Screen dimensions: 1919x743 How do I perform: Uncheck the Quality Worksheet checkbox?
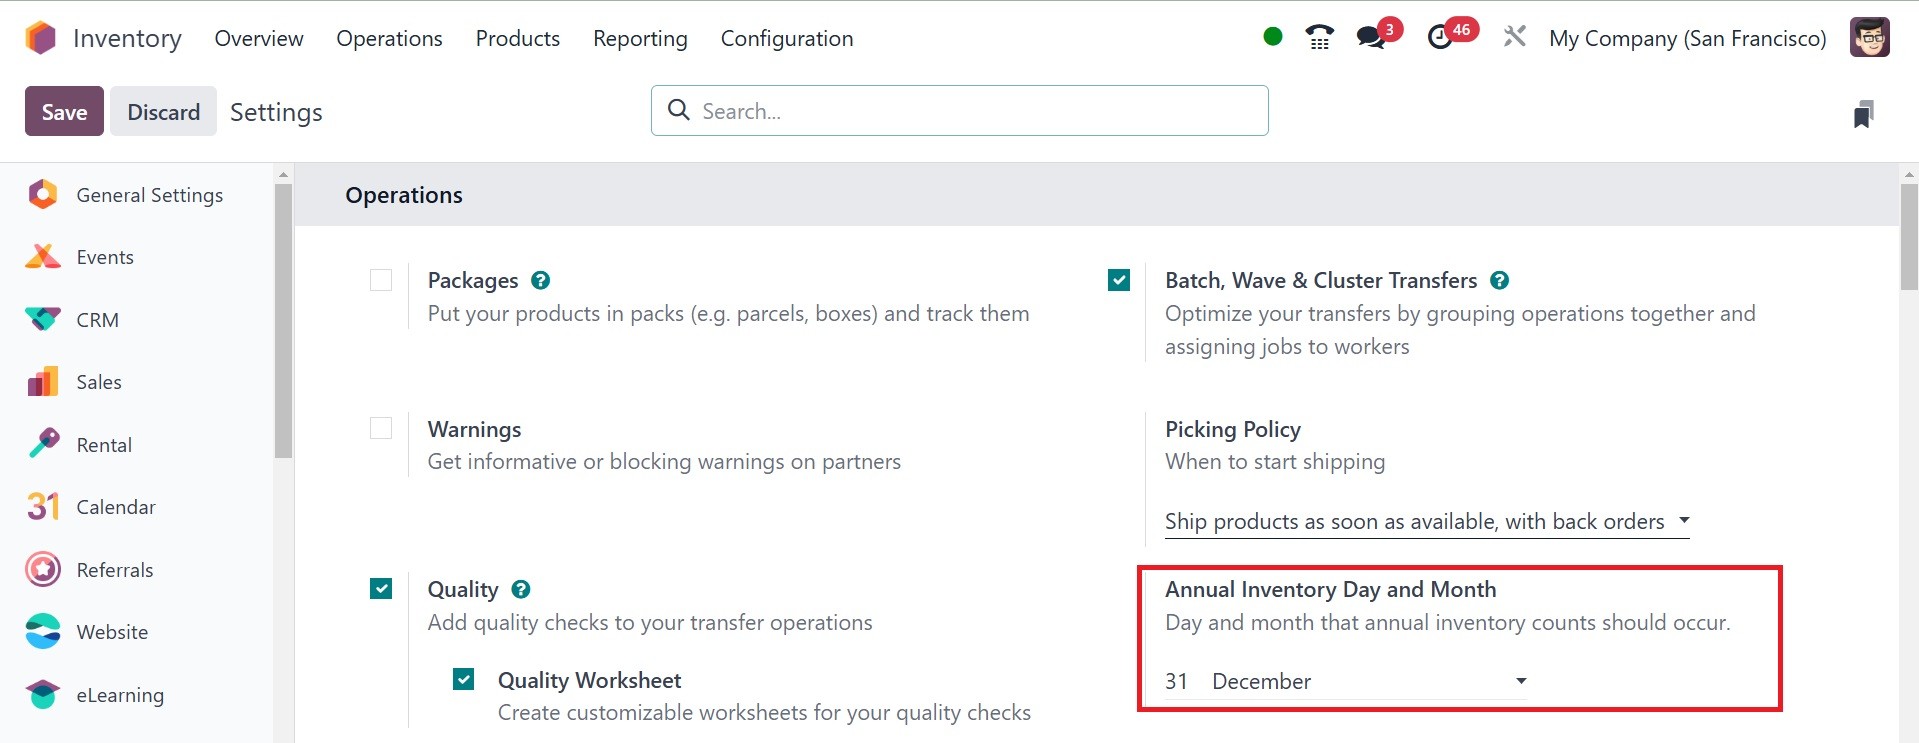pos(464,680)
